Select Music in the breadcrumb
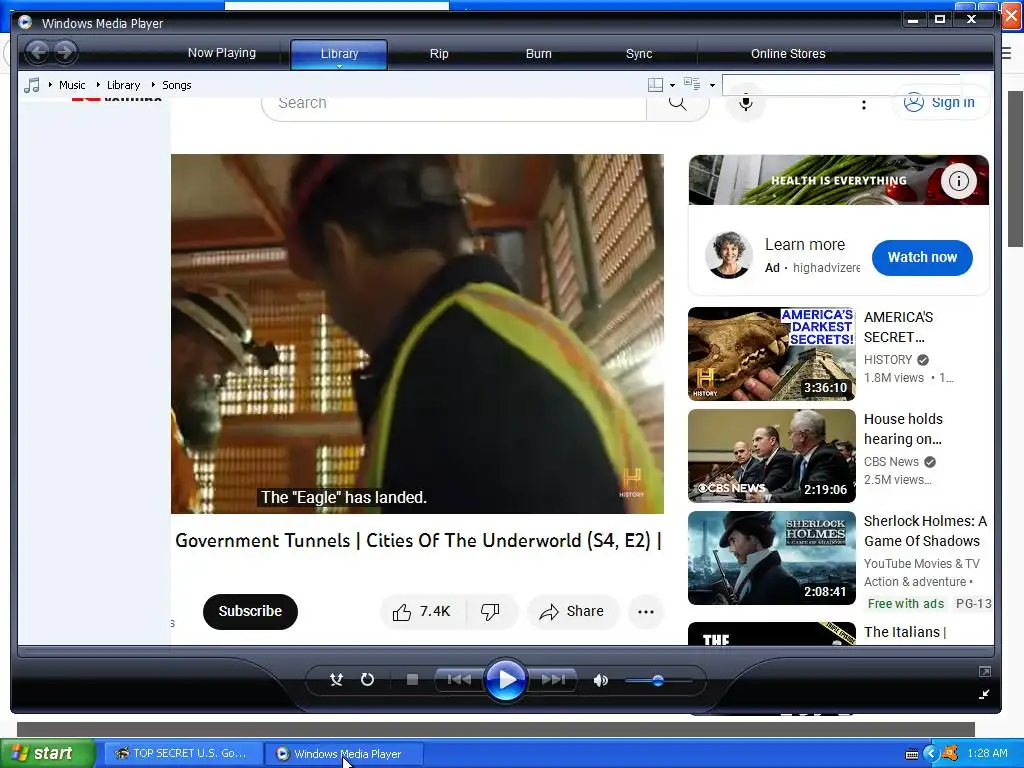1024x768 pixels. (x=72, y=85)
